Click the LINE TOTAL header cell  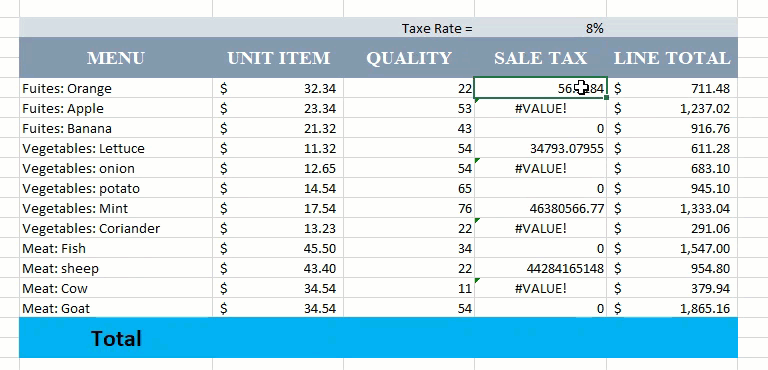tap(672, 58)
